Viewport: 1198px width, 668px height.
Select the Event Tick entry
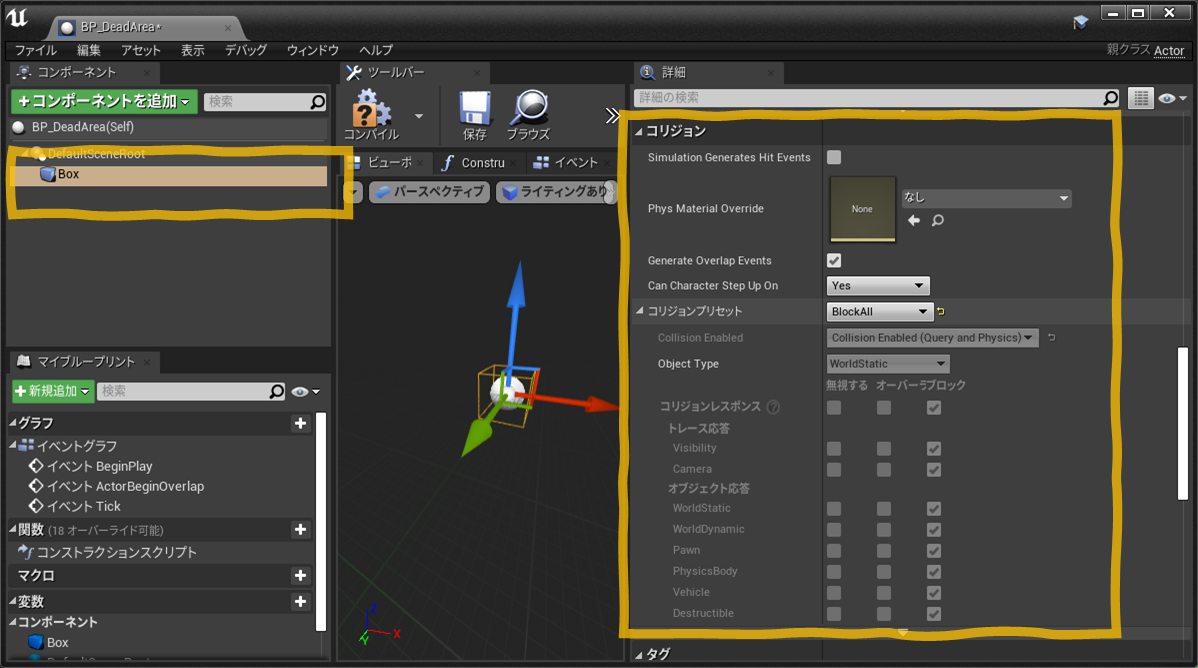pos(75,506)
